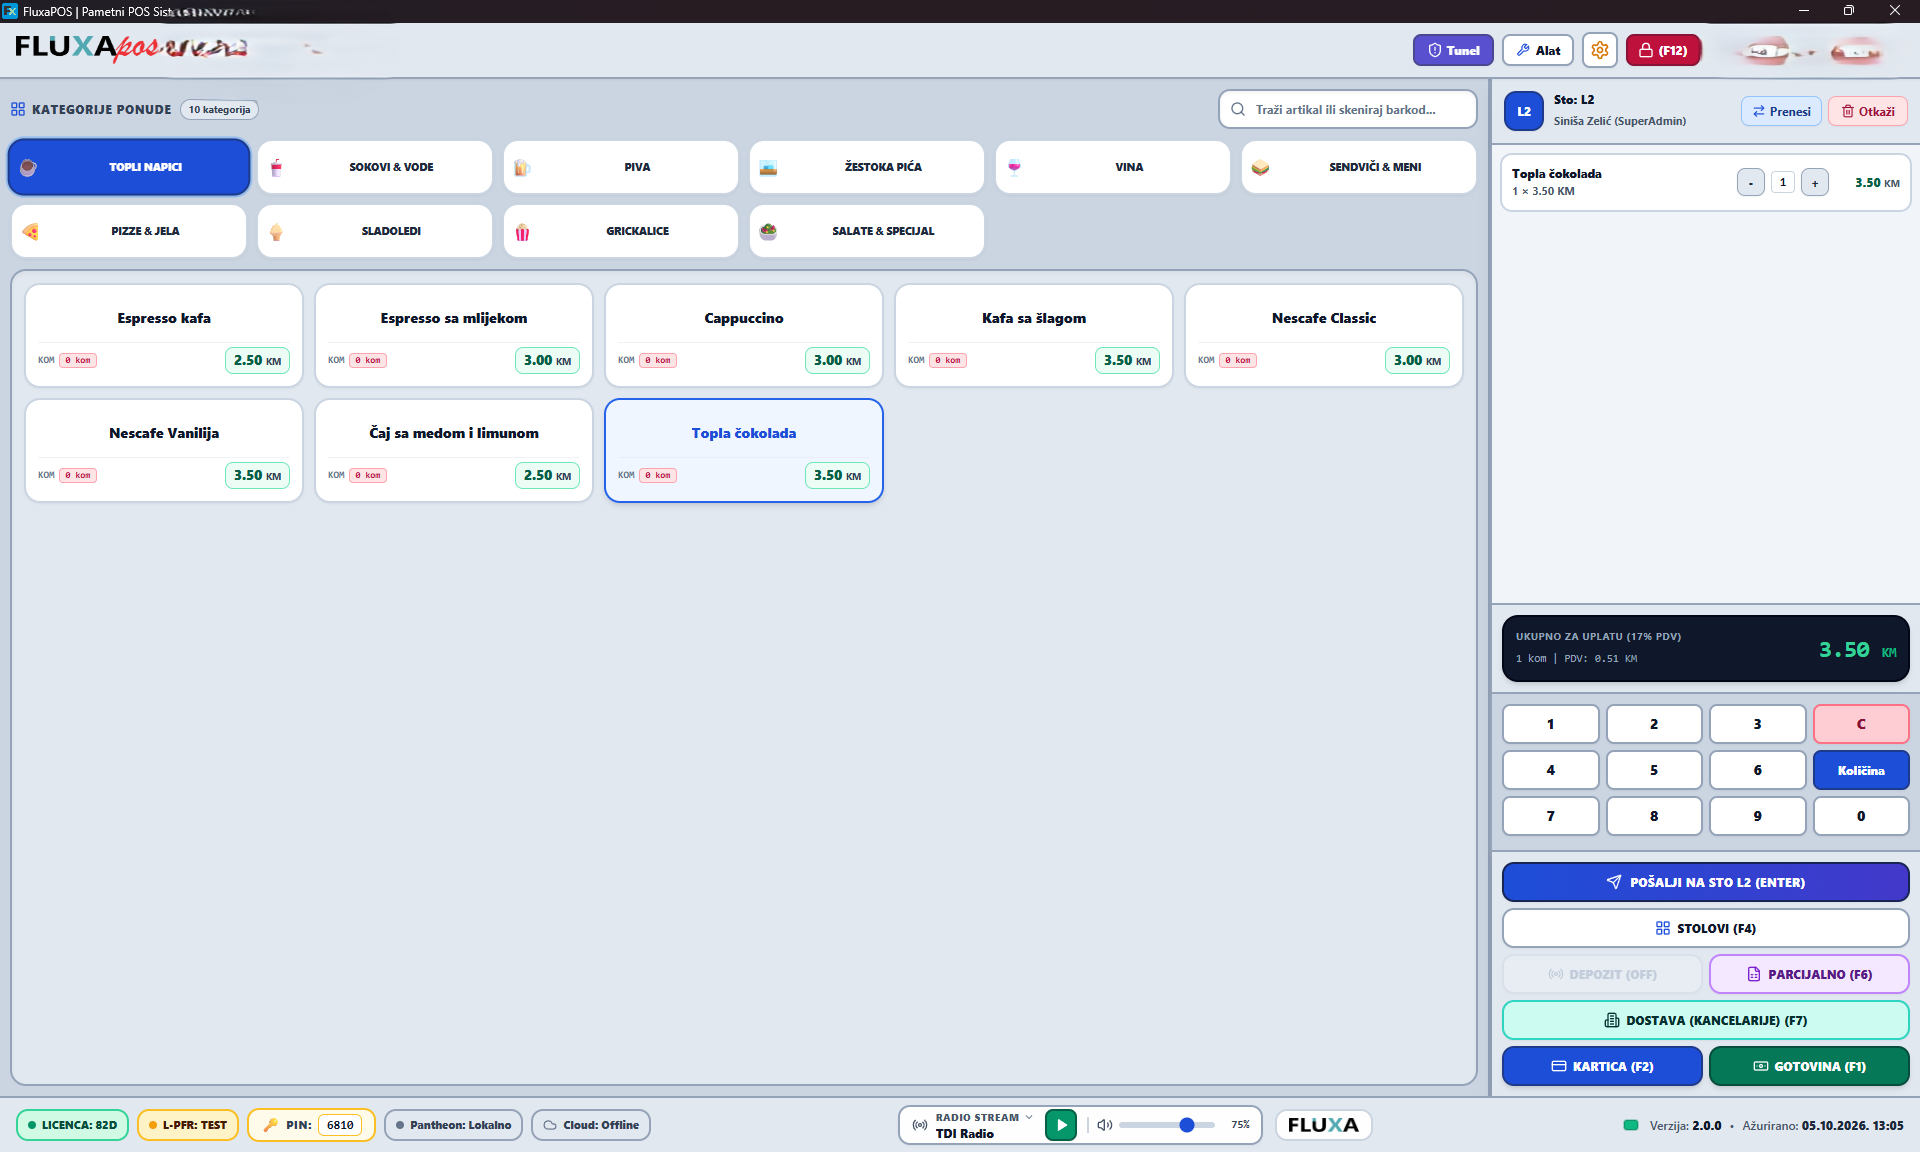Screen dimensions: 1920x1152
Task: Add Cappuccino to the order
Action: [x=744, y=336]
